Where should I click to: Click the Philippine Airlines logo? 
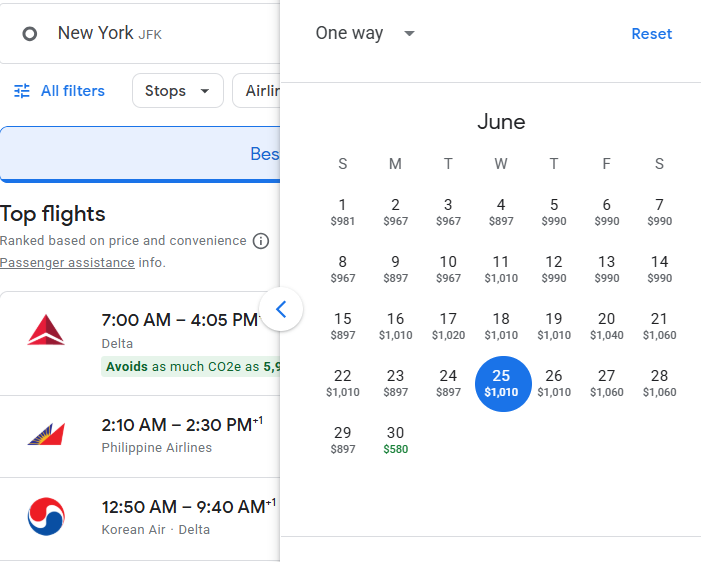pos(46,434)
